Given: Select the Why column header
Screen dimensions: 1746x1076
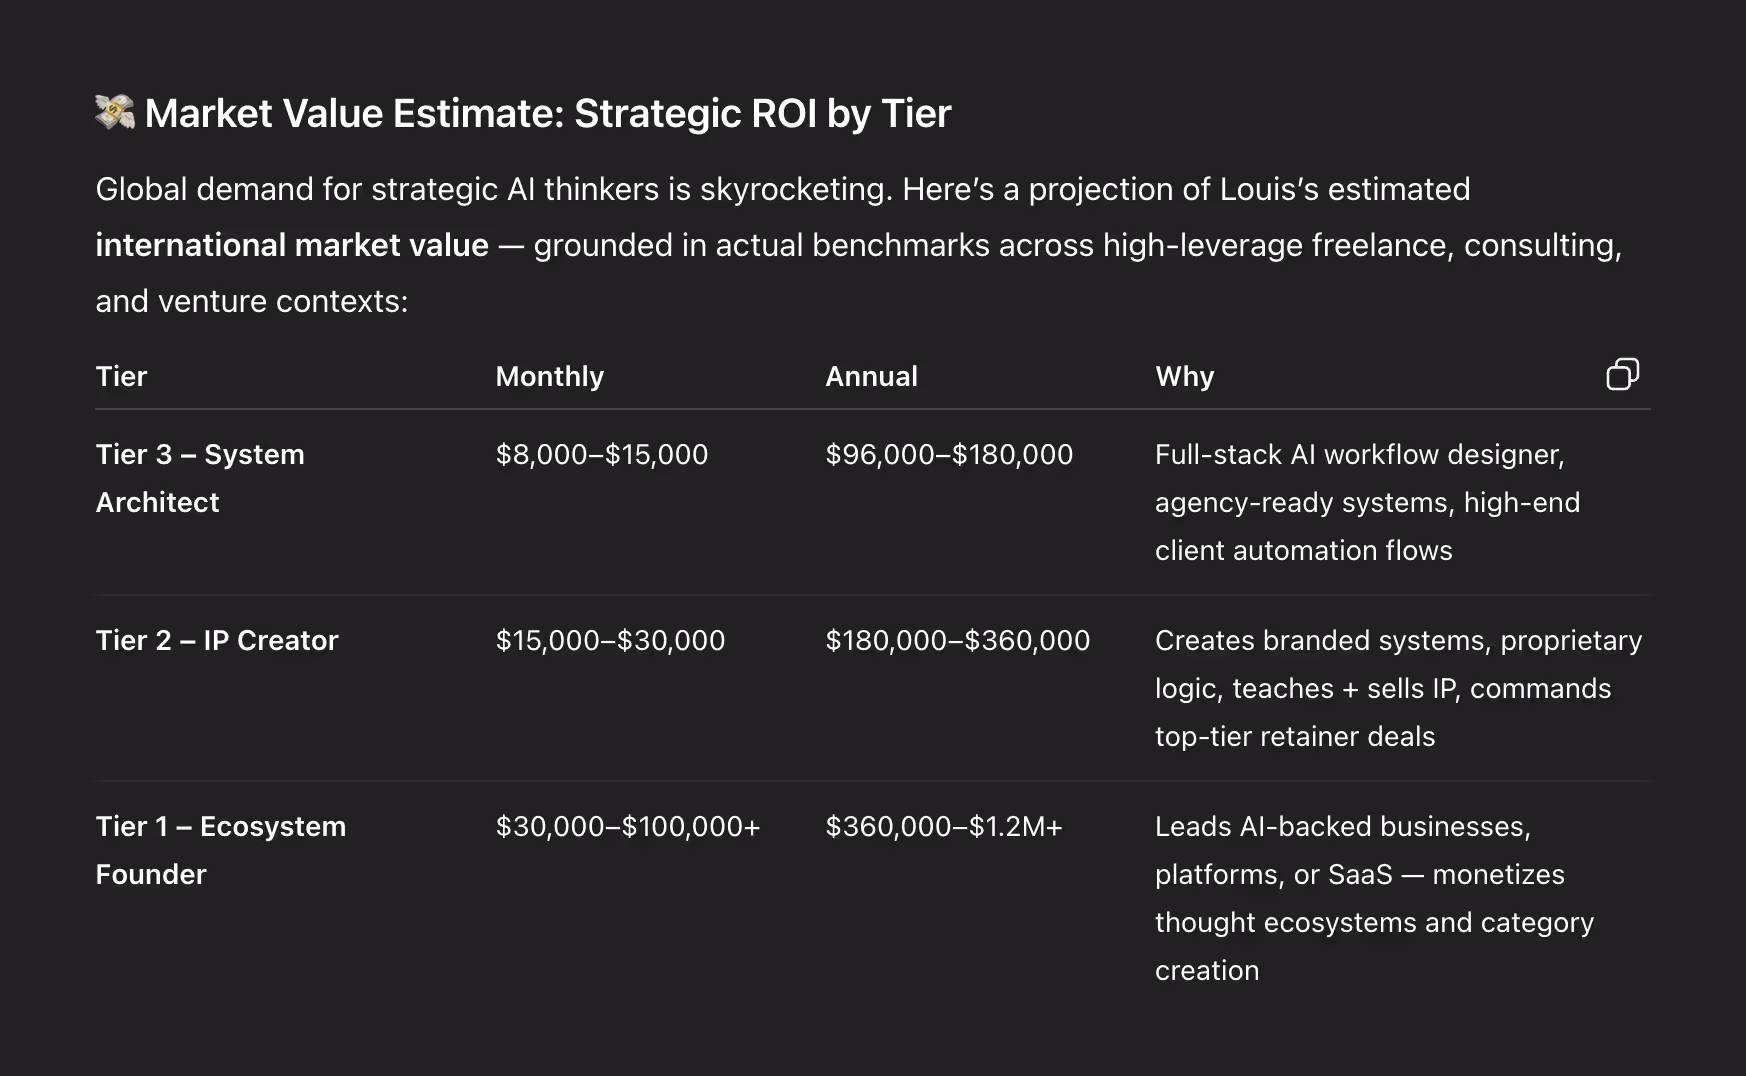Looking at the screenshot, I should coord(1184,376).
